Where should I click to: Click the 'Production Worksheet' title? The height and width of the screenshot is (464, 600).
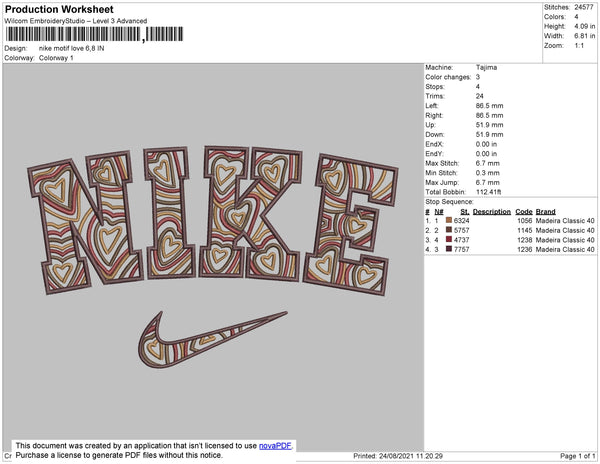coord(59,9)
